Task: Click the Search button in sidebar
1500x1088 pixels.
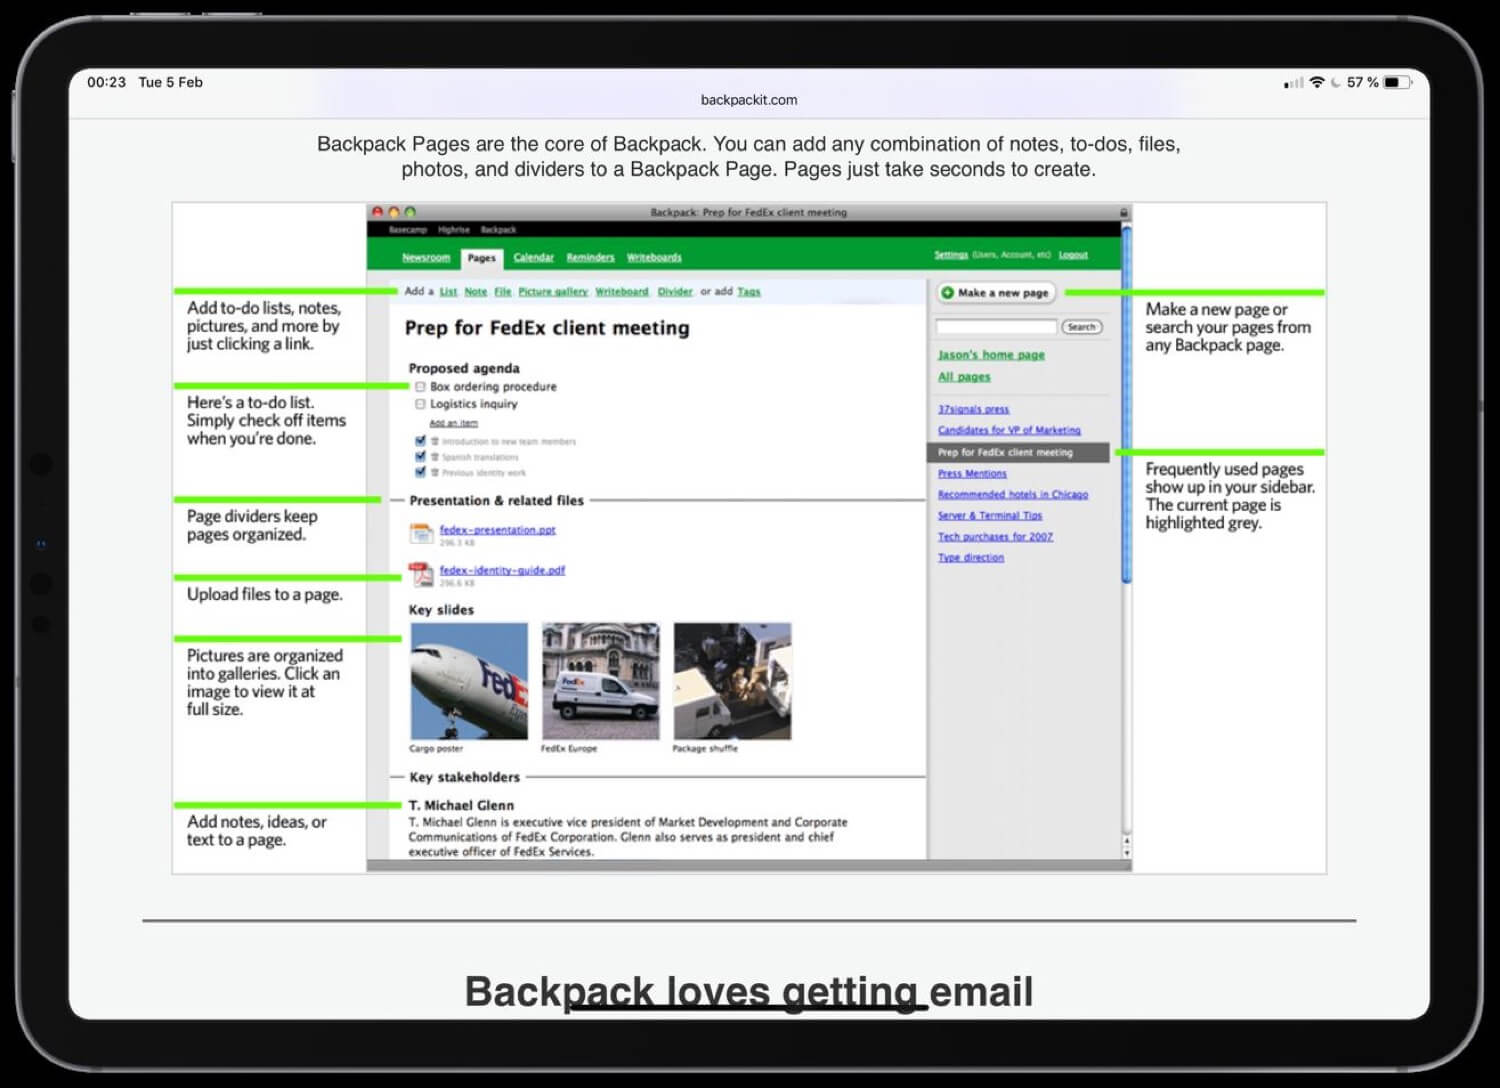Action: (x=1081, y=327)
